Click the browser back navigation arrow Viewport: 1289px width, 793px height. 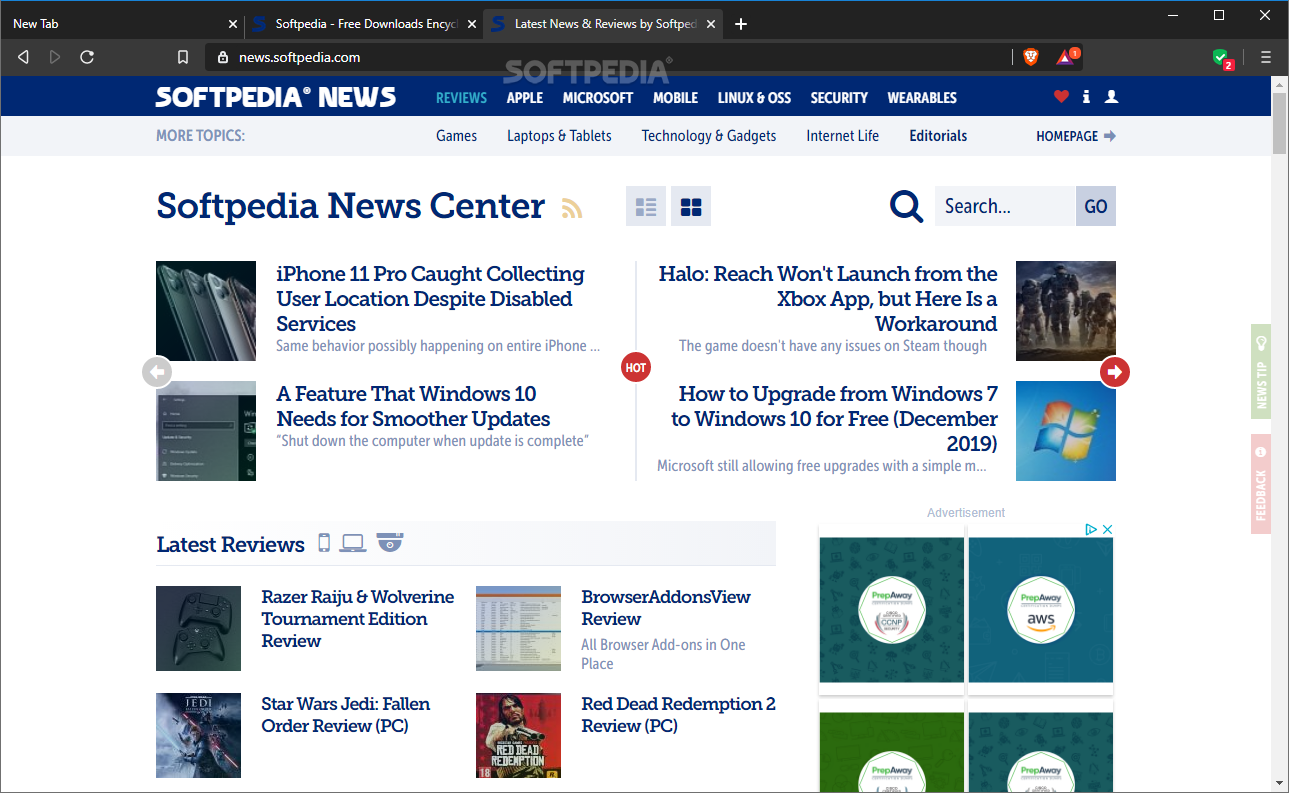pyautogui.click(x=23, y=57)
